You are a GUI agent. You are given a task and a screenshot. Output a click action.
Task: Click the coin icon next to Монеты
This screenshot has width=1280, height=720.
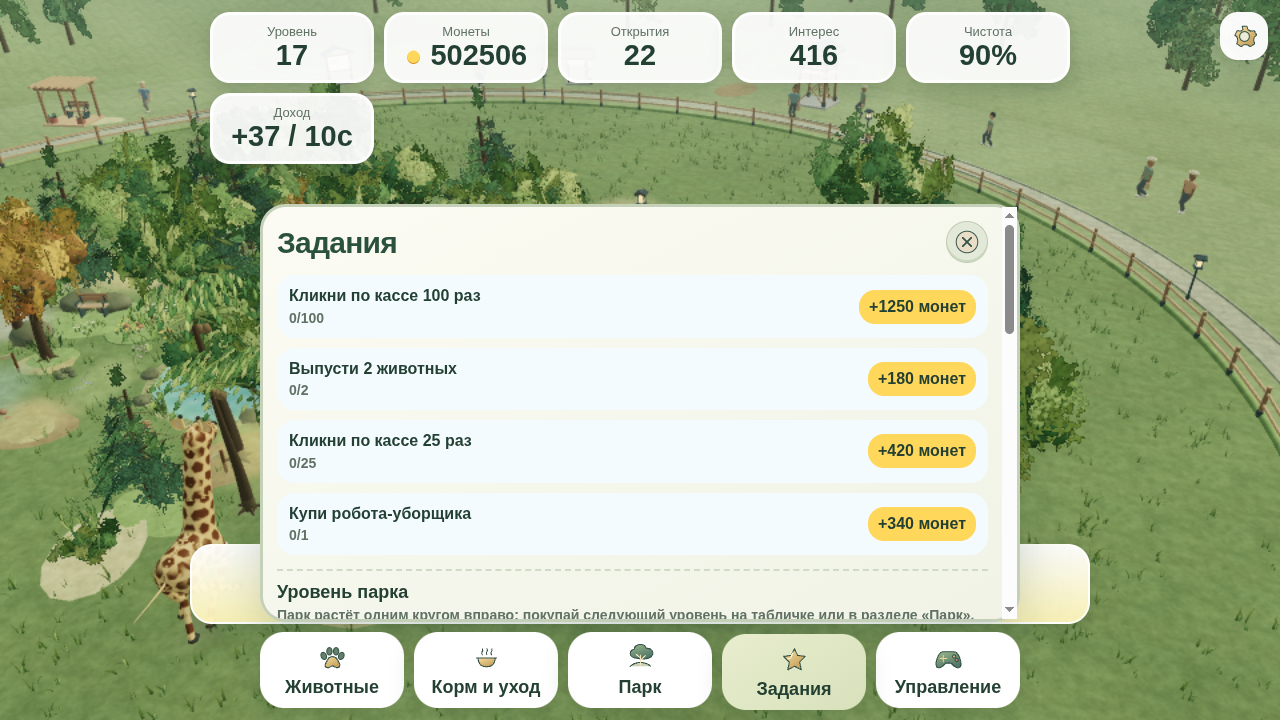coord(413,57)
